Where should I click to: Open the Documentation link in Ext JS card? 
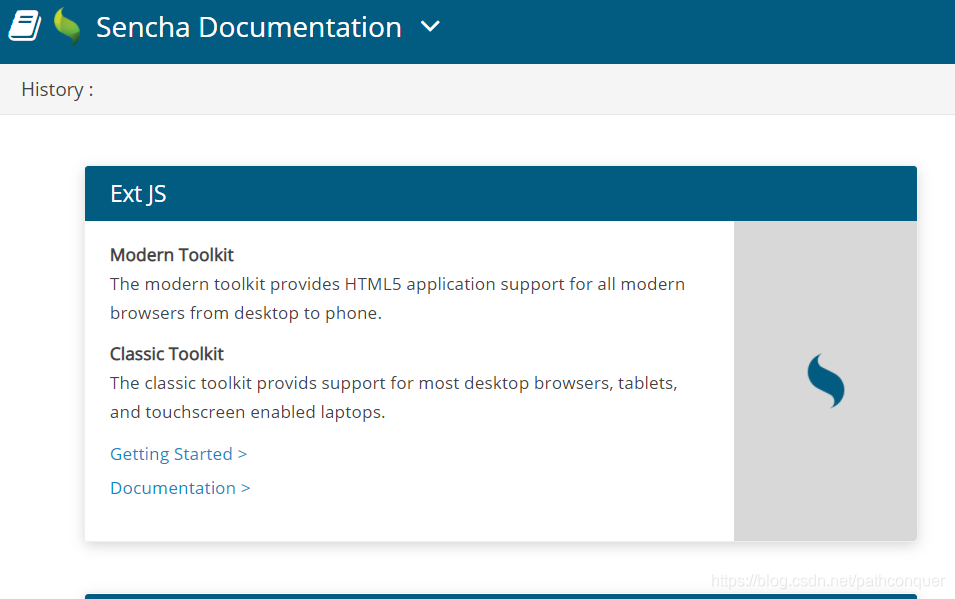click(180, 488)
